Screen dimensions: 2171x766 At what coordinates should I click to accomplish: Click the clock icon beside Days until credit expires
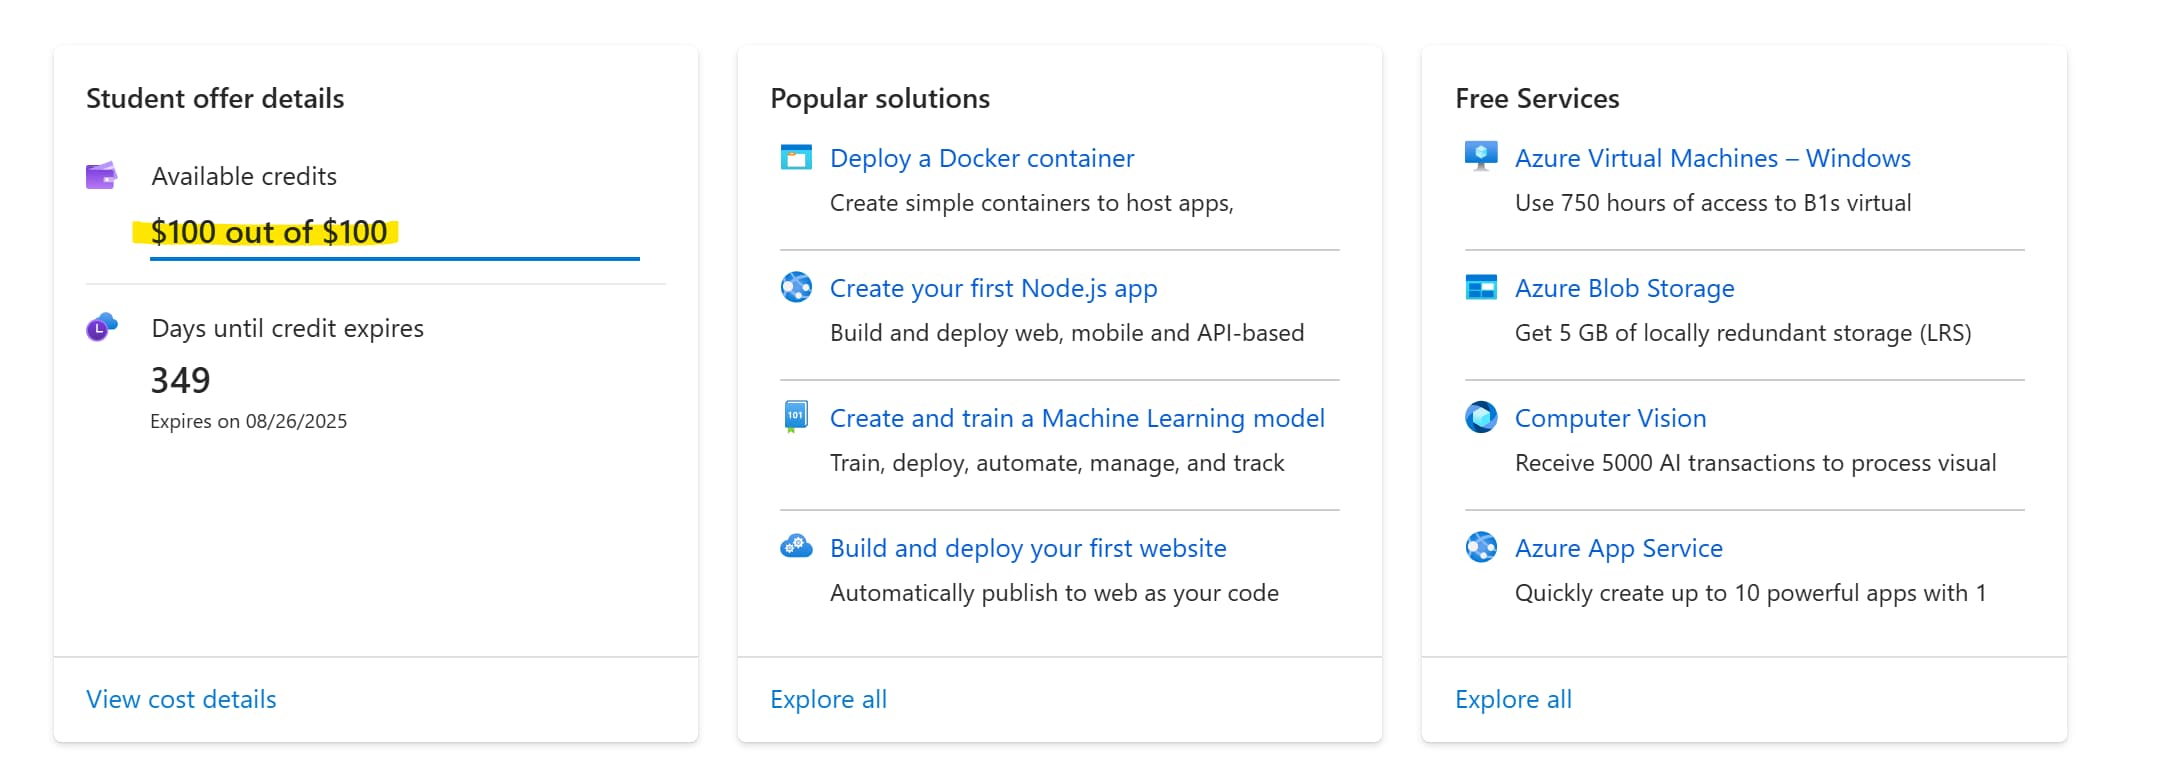tap(101, 327)
